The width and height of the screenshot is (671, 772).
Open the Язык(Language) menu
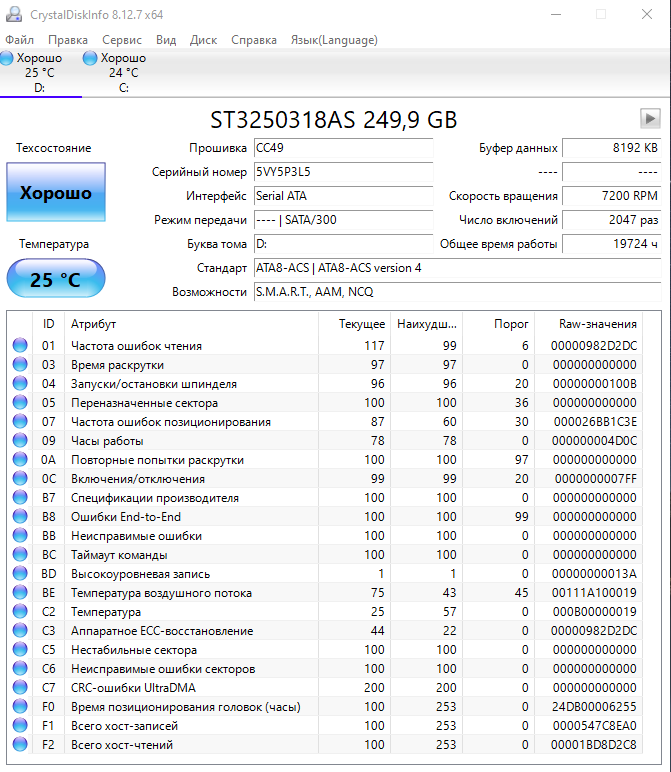(334, 40)
